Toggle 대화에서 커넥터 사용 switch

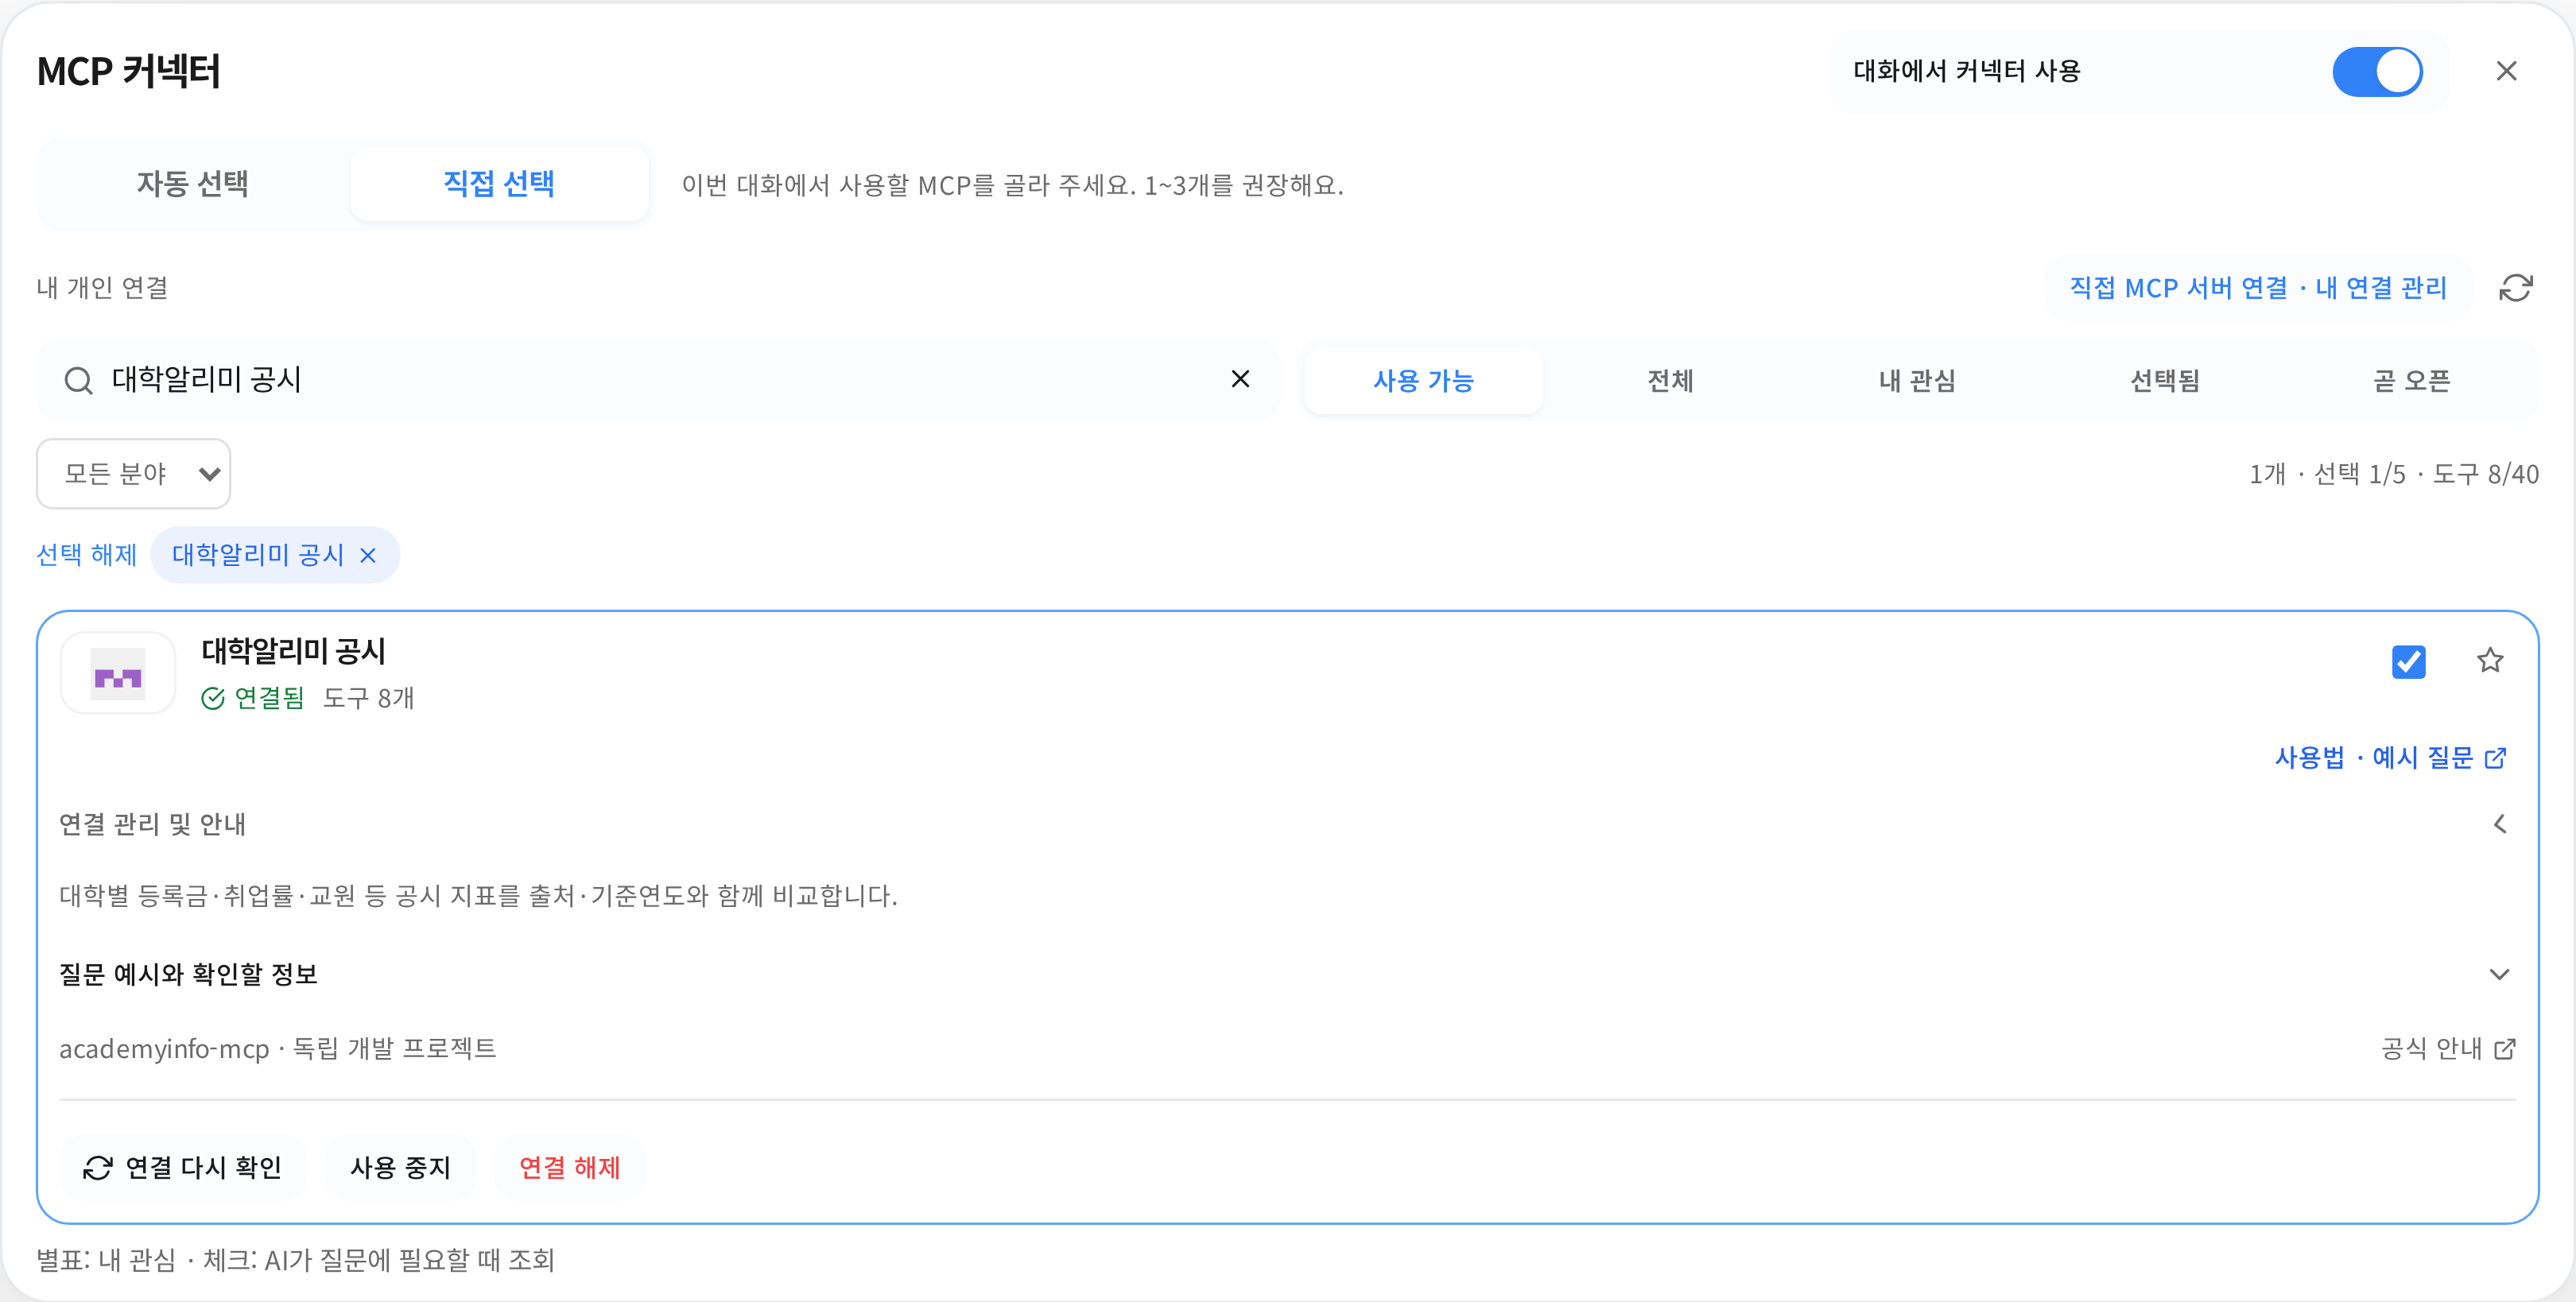pos(2377,72)
